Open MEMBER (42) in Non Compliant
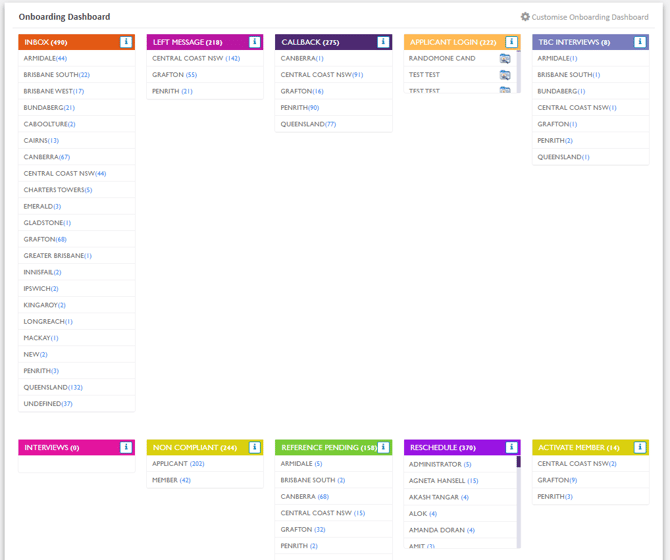The height and width of the screenshot is (560, 670). click(x=171, y=480)
